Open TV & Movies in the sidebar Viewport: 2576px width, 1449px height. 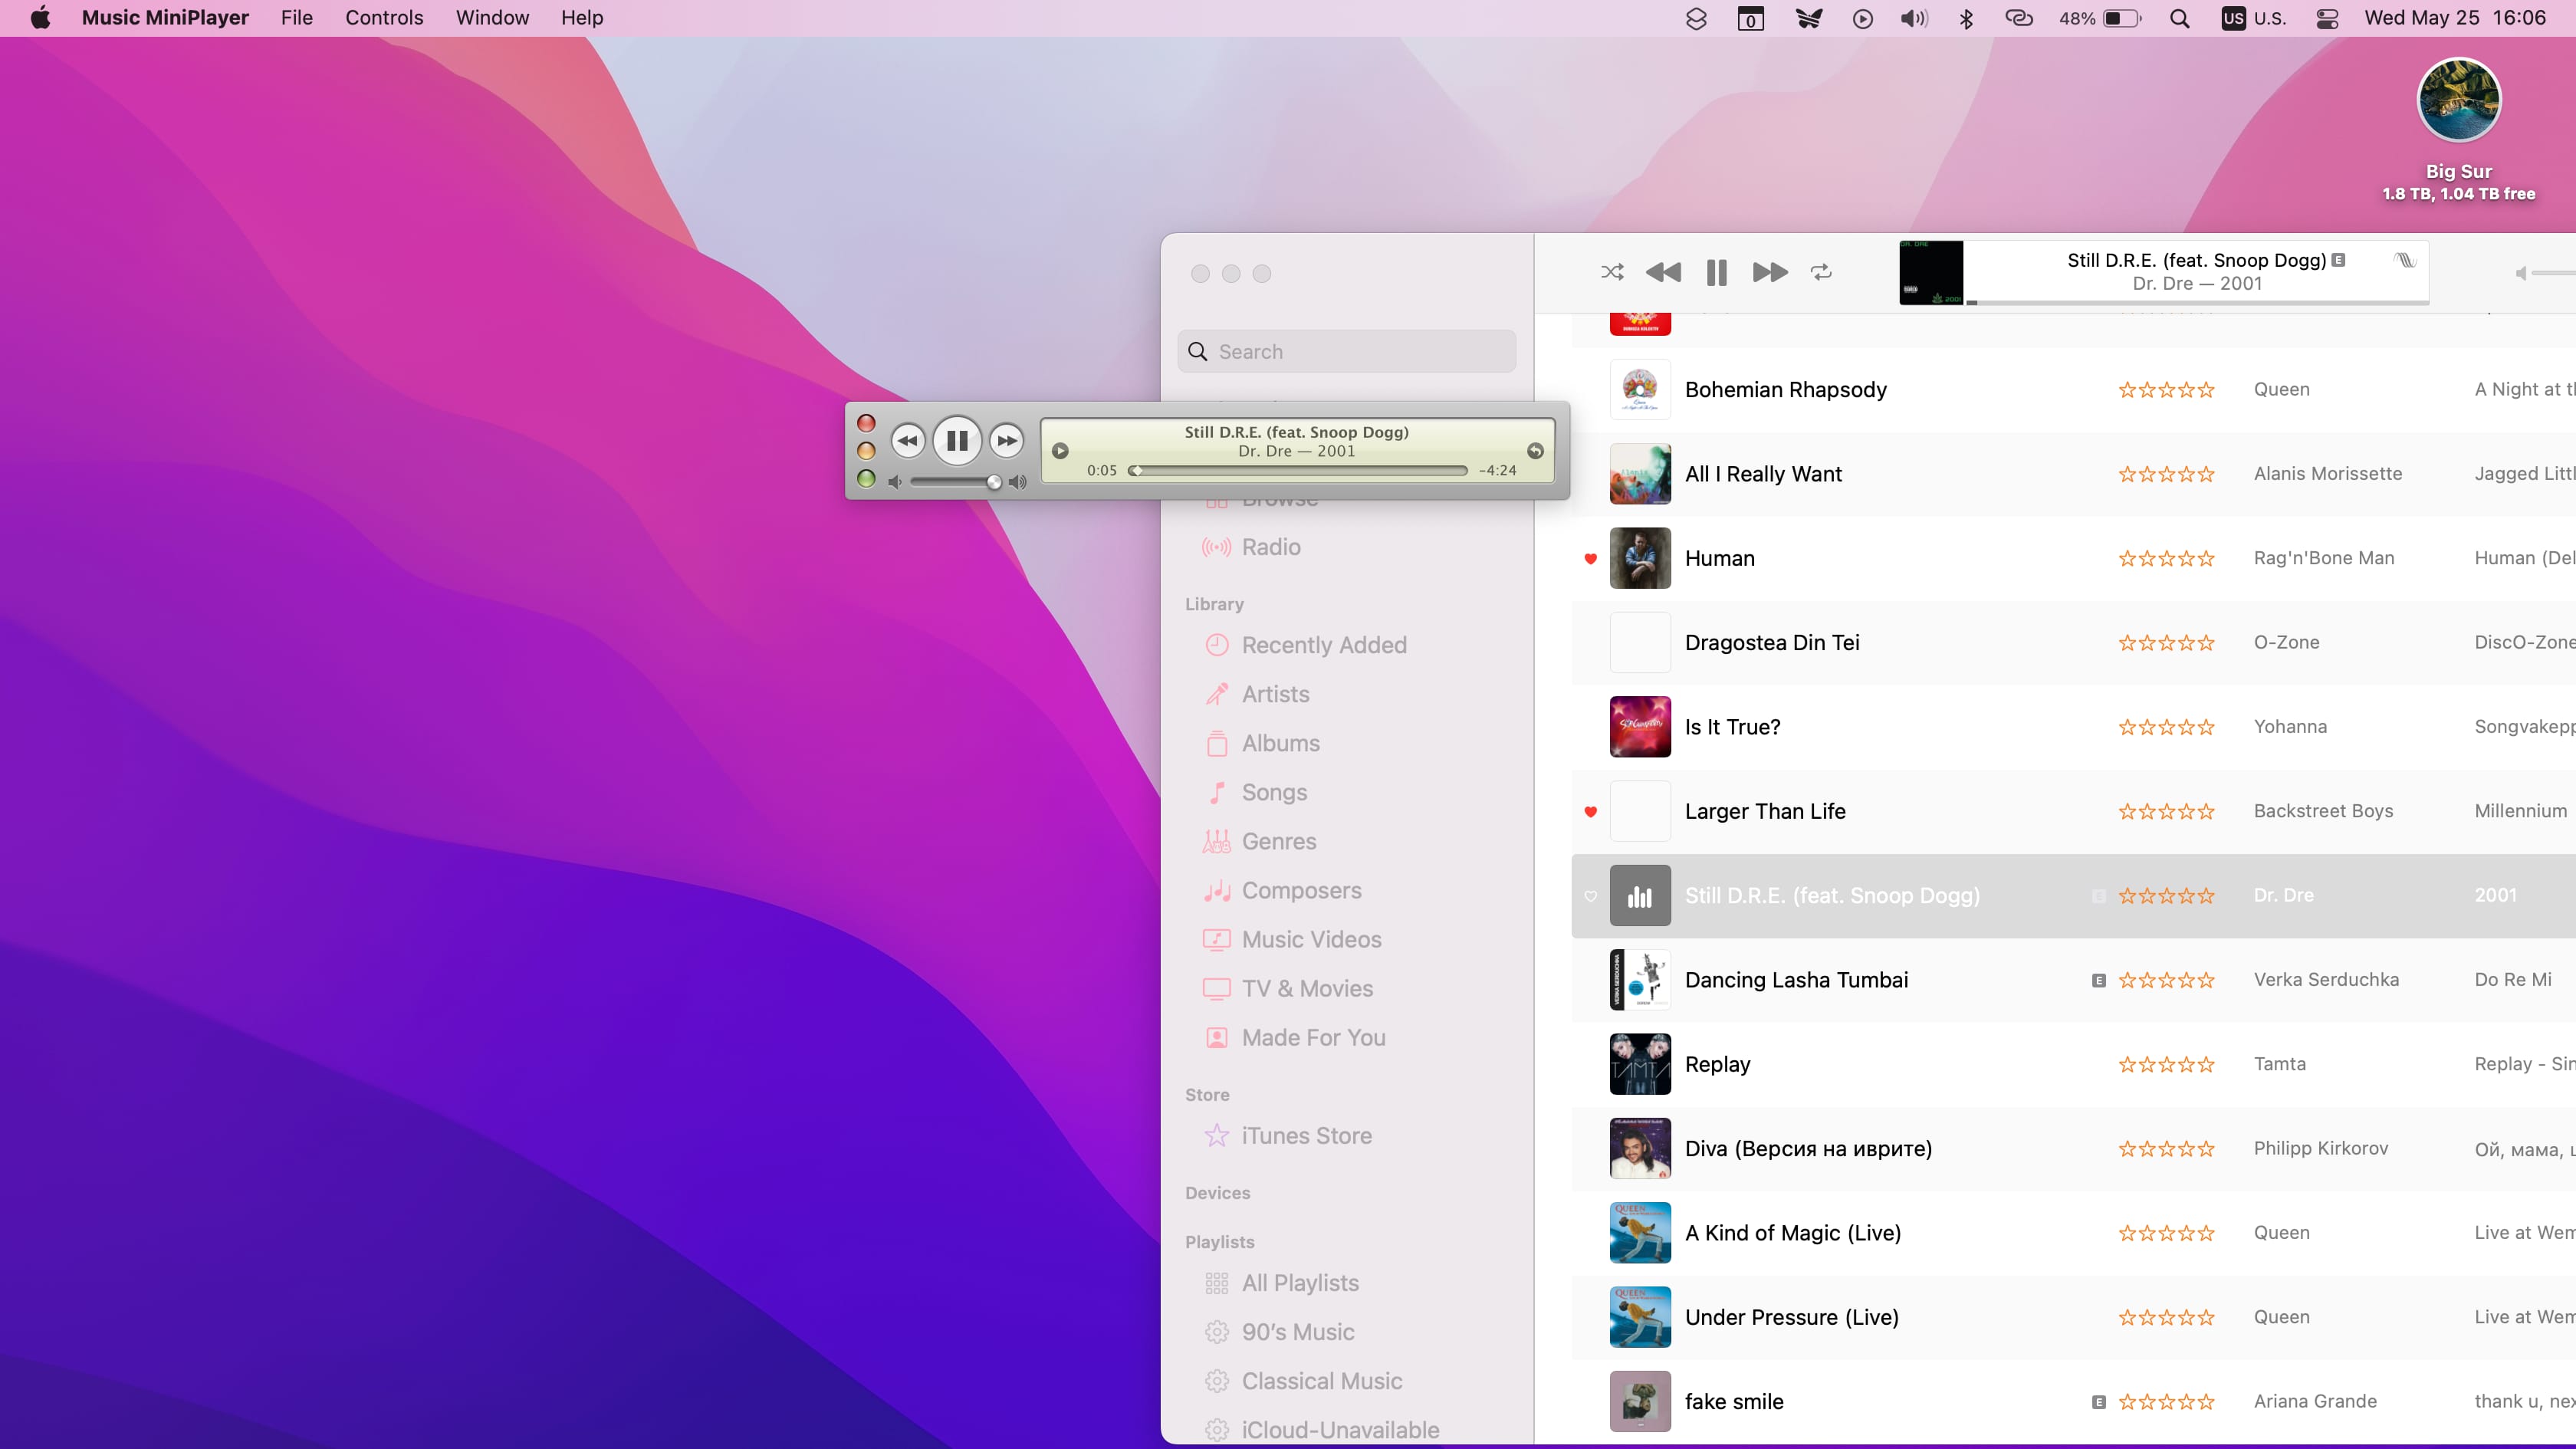(x=1288, y=988)
